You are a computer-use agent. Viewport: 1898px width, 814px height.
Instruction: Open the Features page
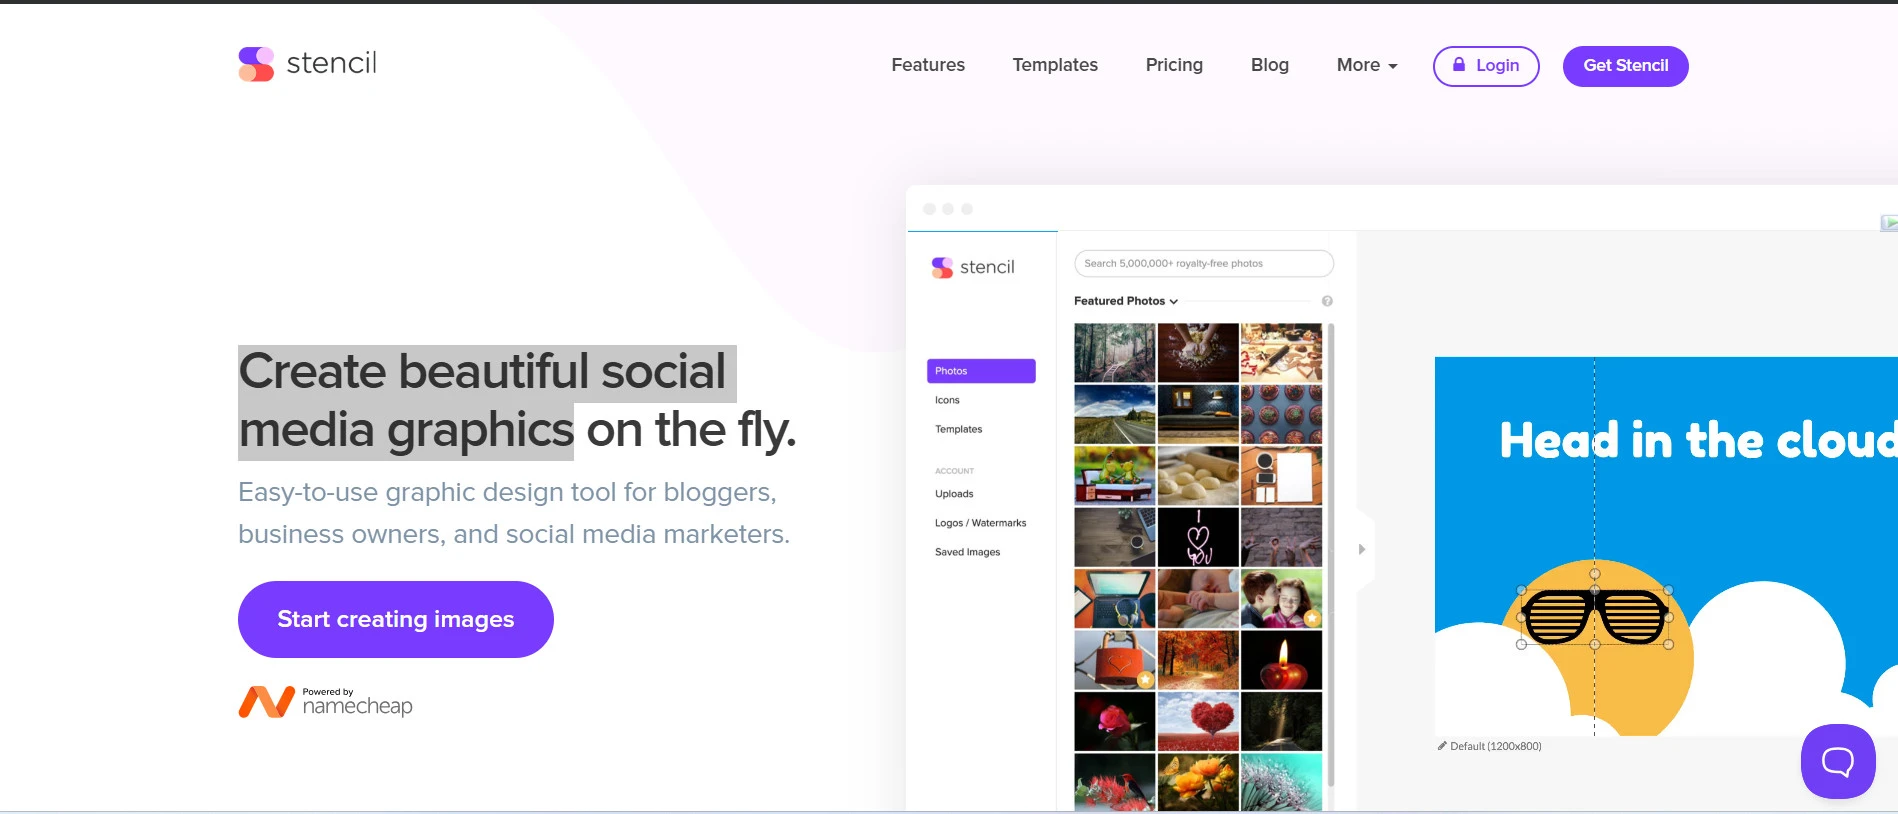click(x=928, y=65)
